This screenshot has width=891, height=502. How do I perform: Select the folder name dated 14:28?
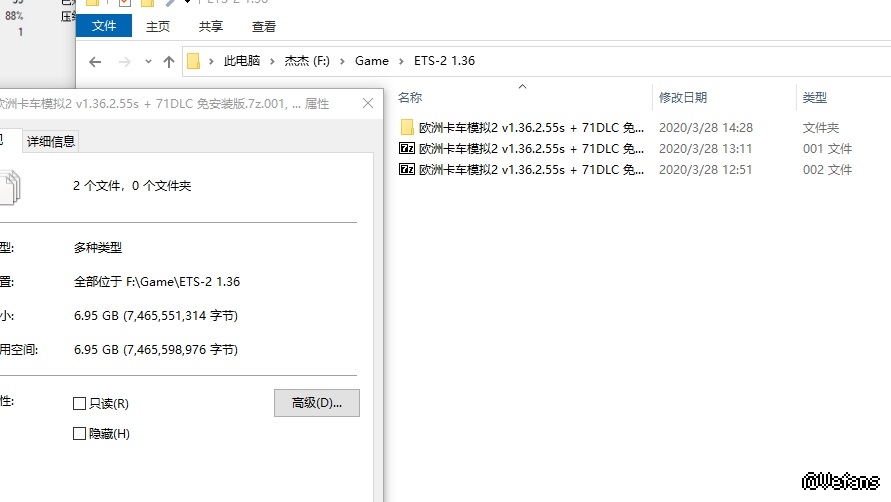click(x=531, y=128)
